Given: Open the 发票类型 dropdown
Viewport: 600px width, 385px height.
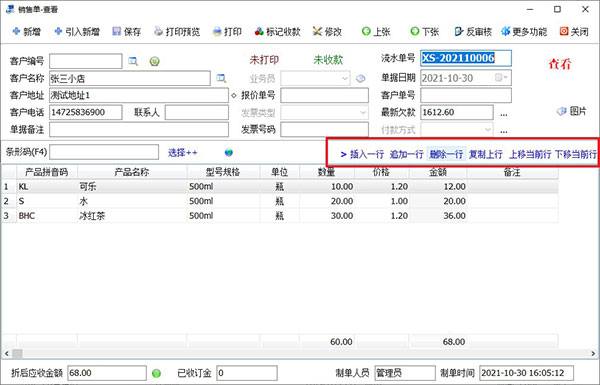Looking at the screenshot, I should coord(363,113).
